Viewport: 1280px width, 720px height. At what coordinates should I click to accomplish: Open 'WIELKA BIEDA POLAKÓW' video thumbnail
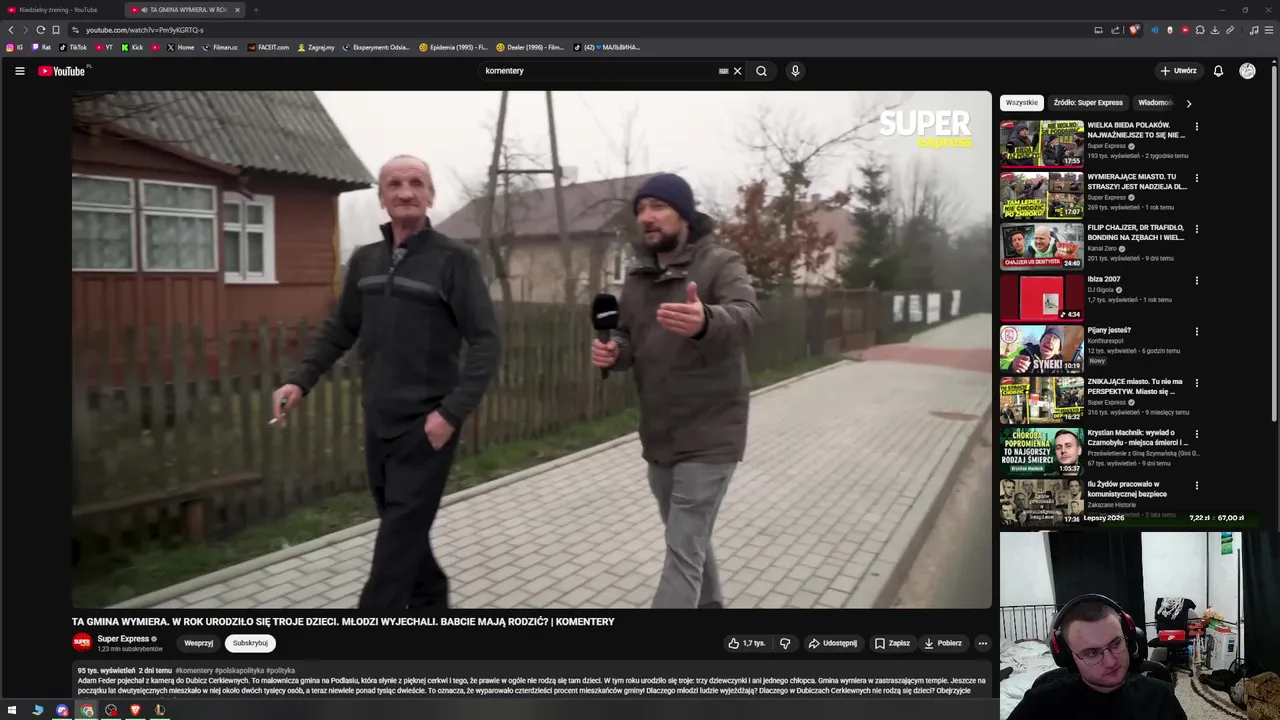pos(1041,143)
